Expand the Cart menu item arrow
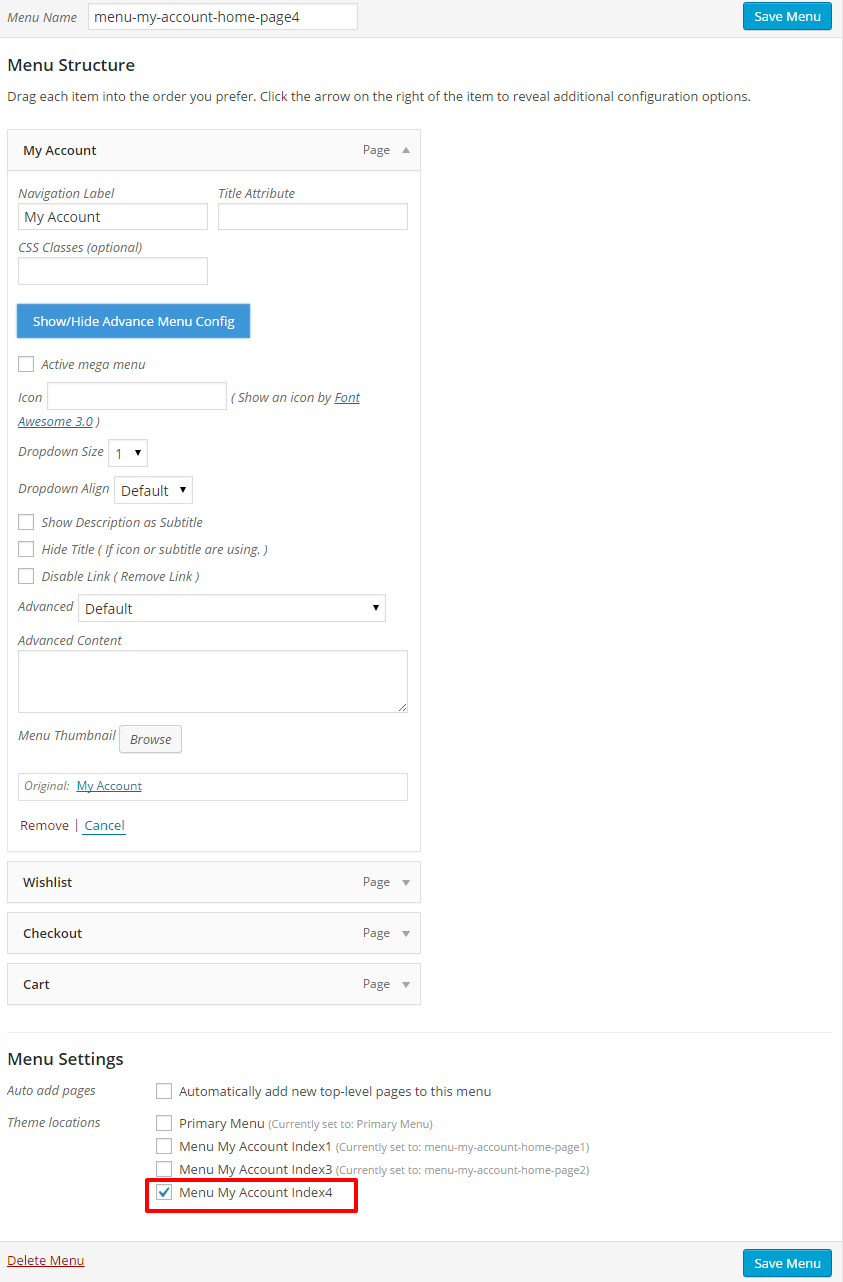 tap(405, 984)
